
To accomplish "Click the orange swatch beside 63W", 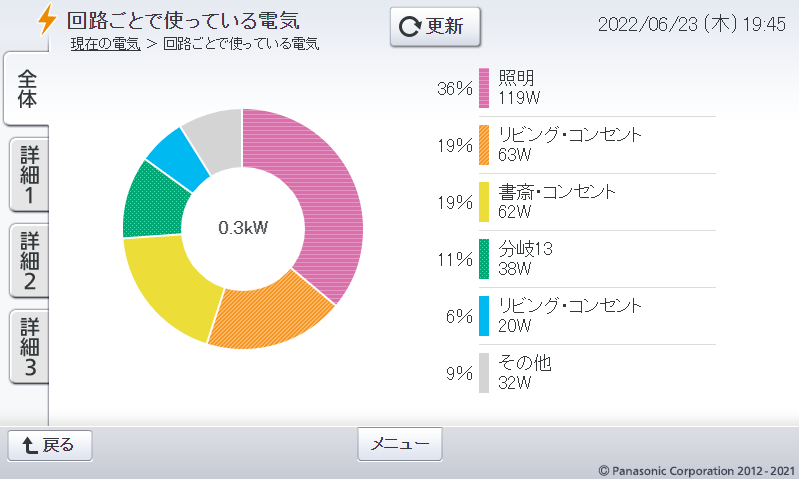I will [x=484, y=145].
